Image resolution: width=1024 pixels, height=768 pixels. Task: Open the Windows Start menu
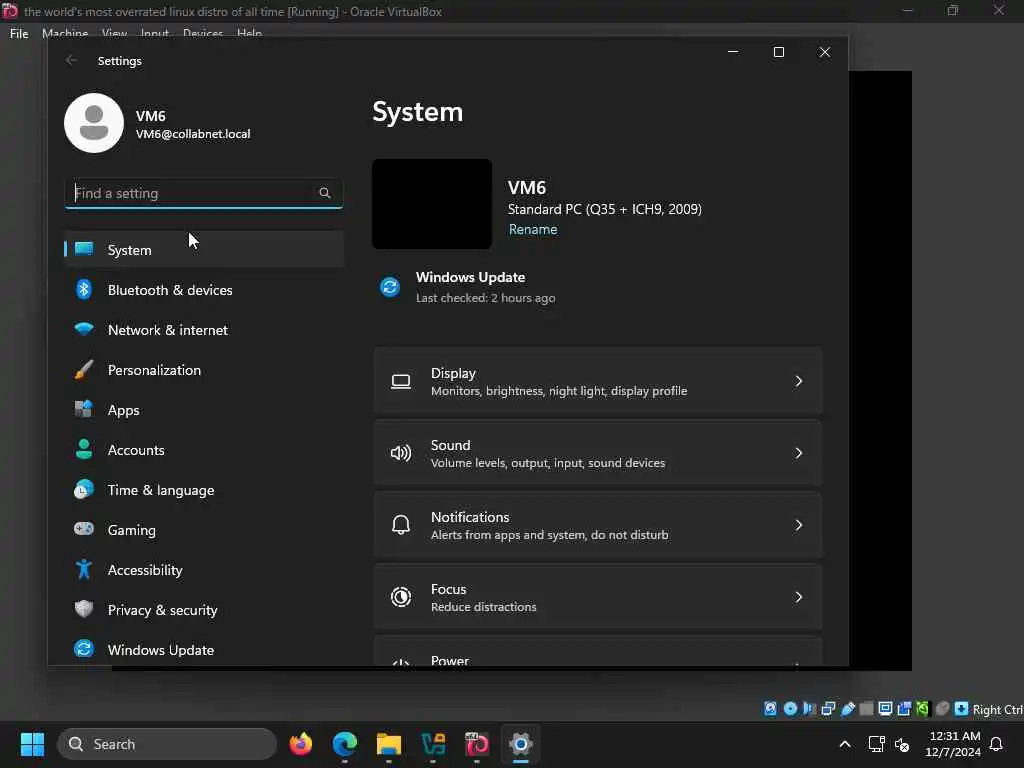(x=32, y=744)
